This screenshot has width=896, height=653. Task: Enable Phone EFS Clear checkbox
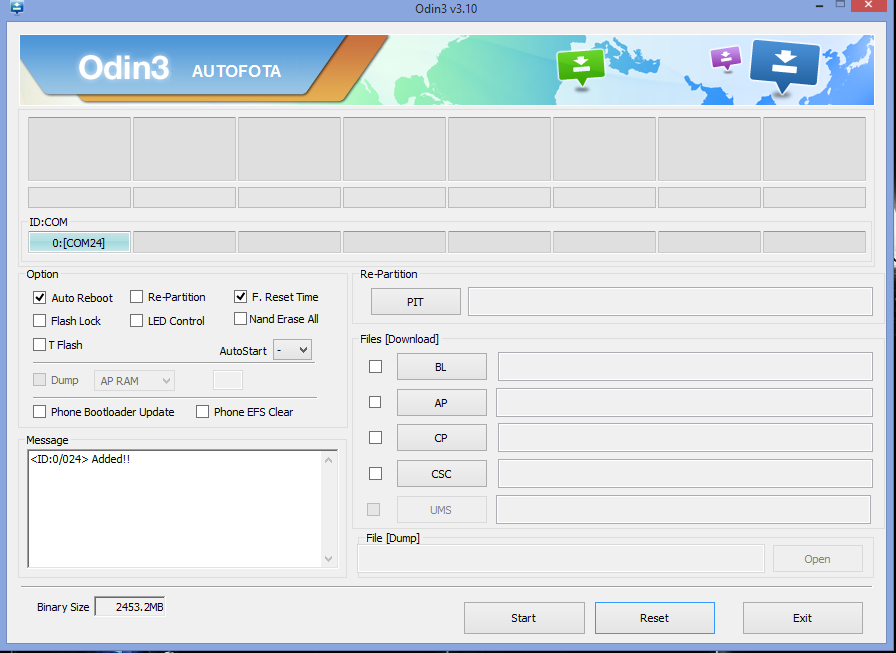[x=202, y=411]
